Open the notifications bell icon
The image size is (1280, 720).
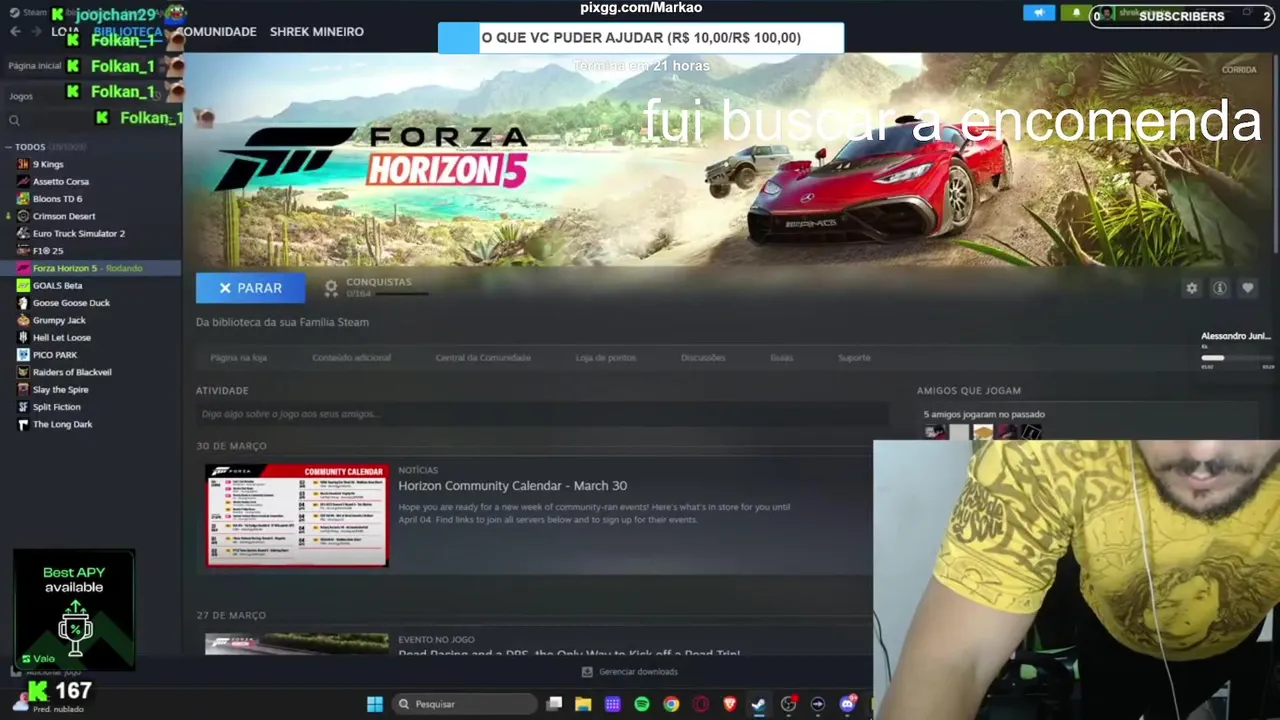pos(1076,13)
